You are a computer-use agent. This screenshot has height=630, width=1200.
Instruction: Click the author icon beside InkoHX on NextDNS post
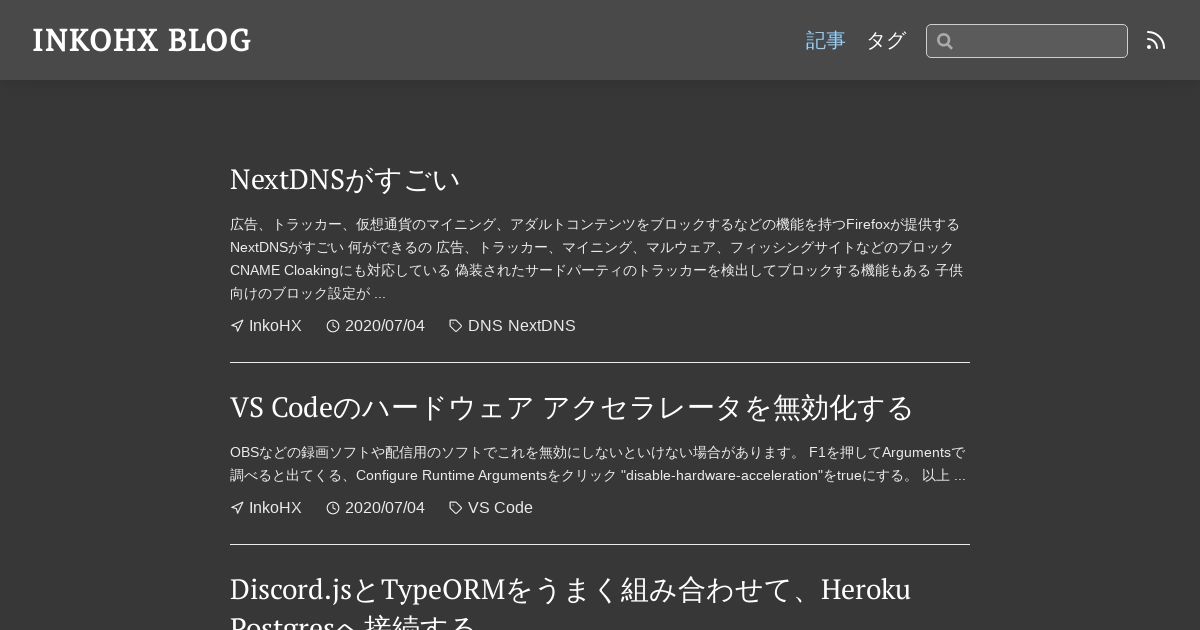click(237, 325)
